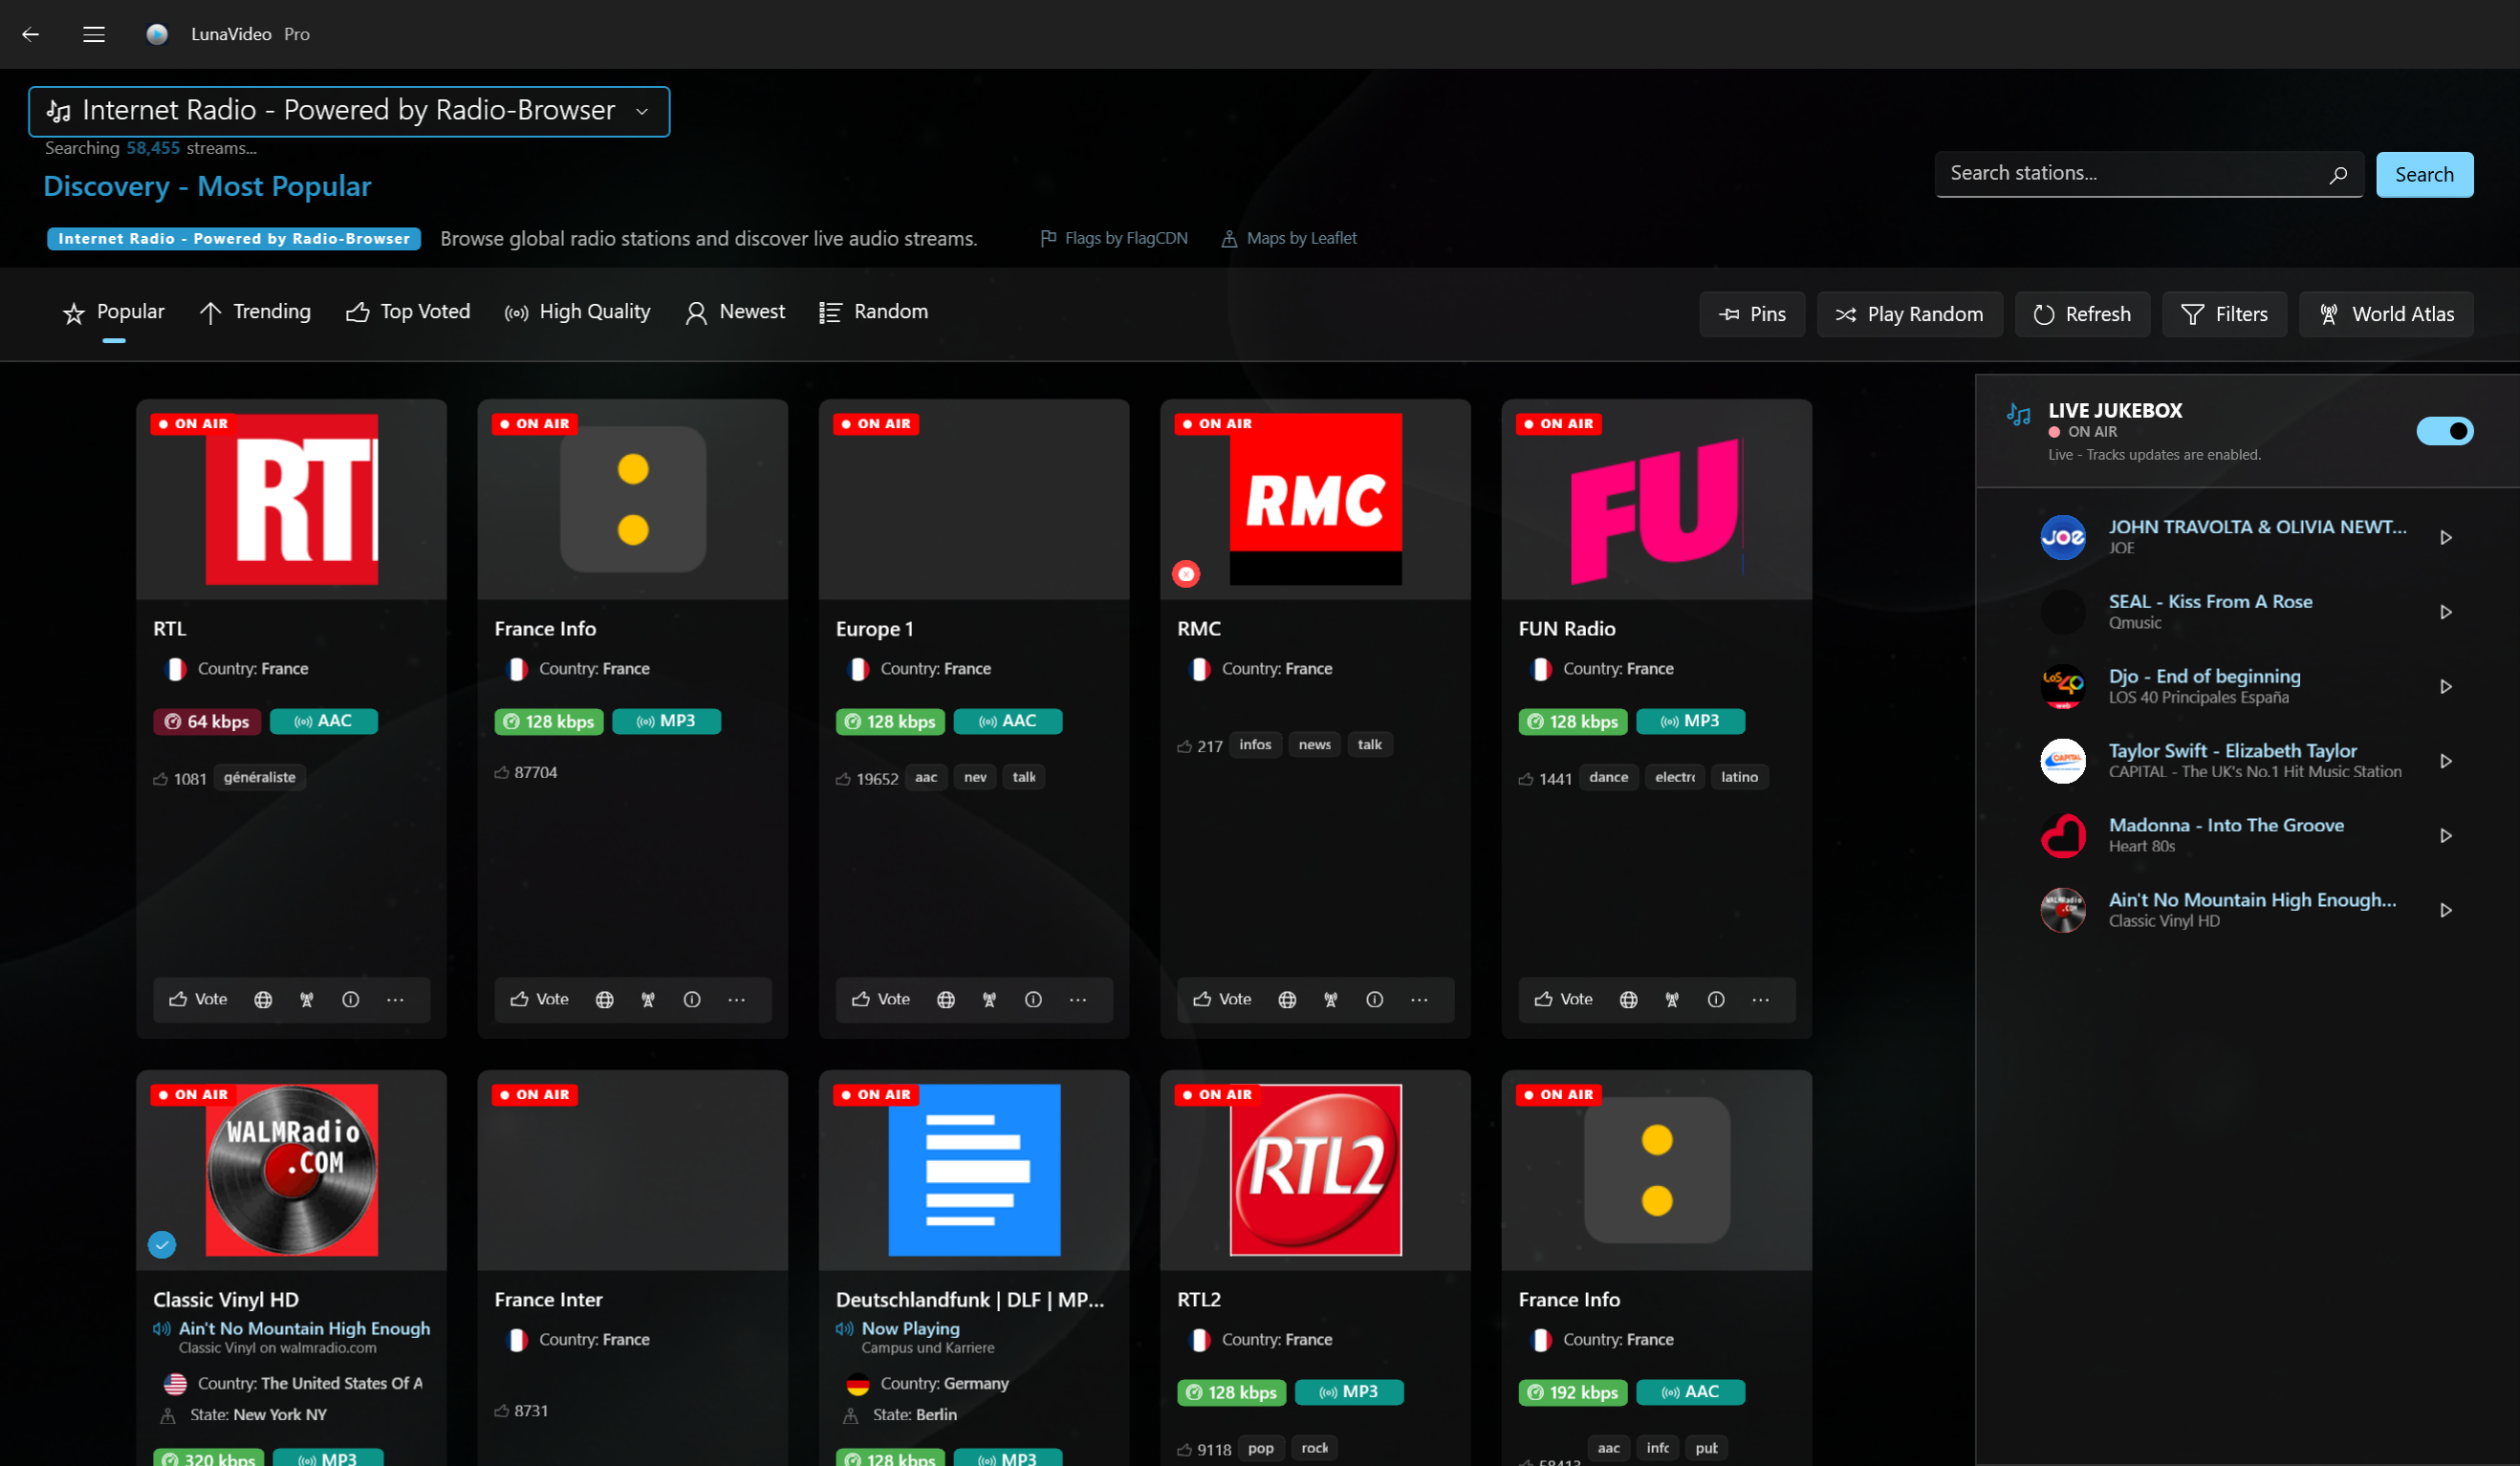This screenshot has height=1466, width=2520.
Task: Click inside the Search stations field
Action: [x=2148, y=174]
